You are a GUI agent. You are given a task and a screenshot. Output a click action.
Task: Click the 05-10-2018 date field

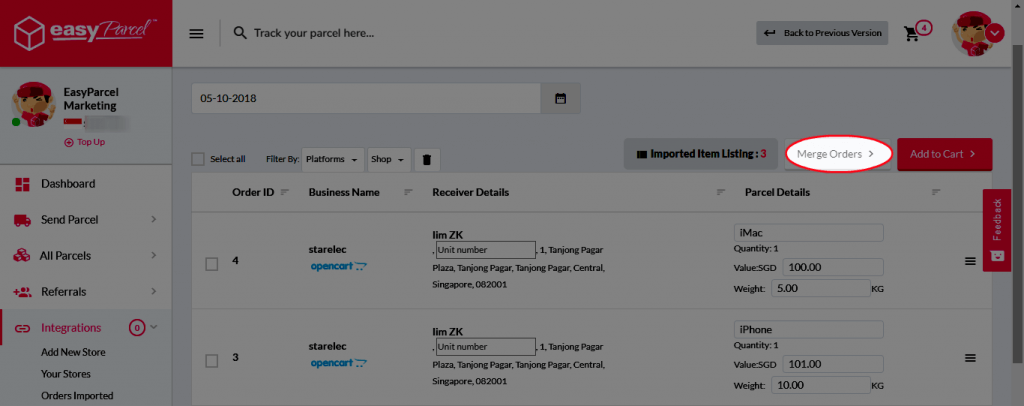click(366, 99)
